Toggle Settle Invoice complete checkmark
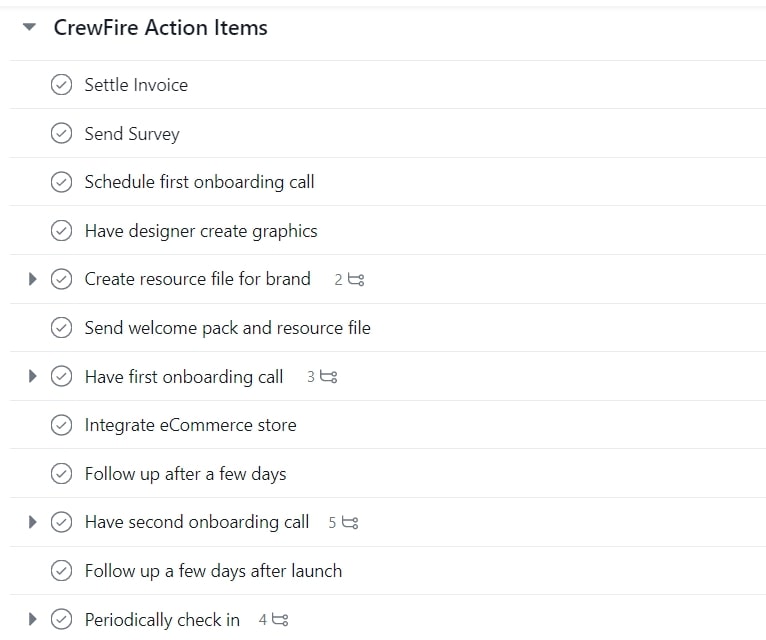This screenshot has height=640, width=766. point(61,85)
